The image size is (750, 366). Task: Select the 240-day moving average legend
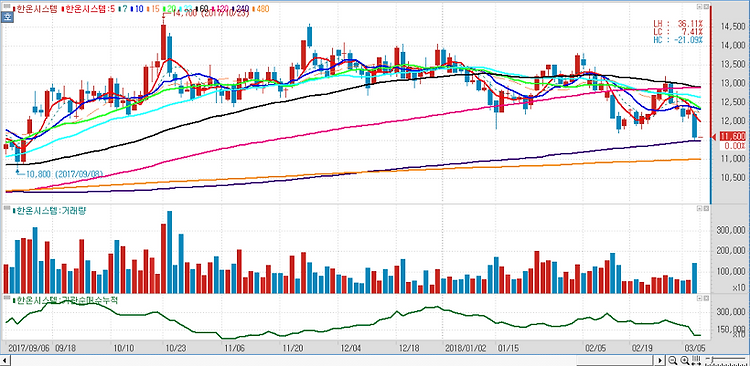241,9
